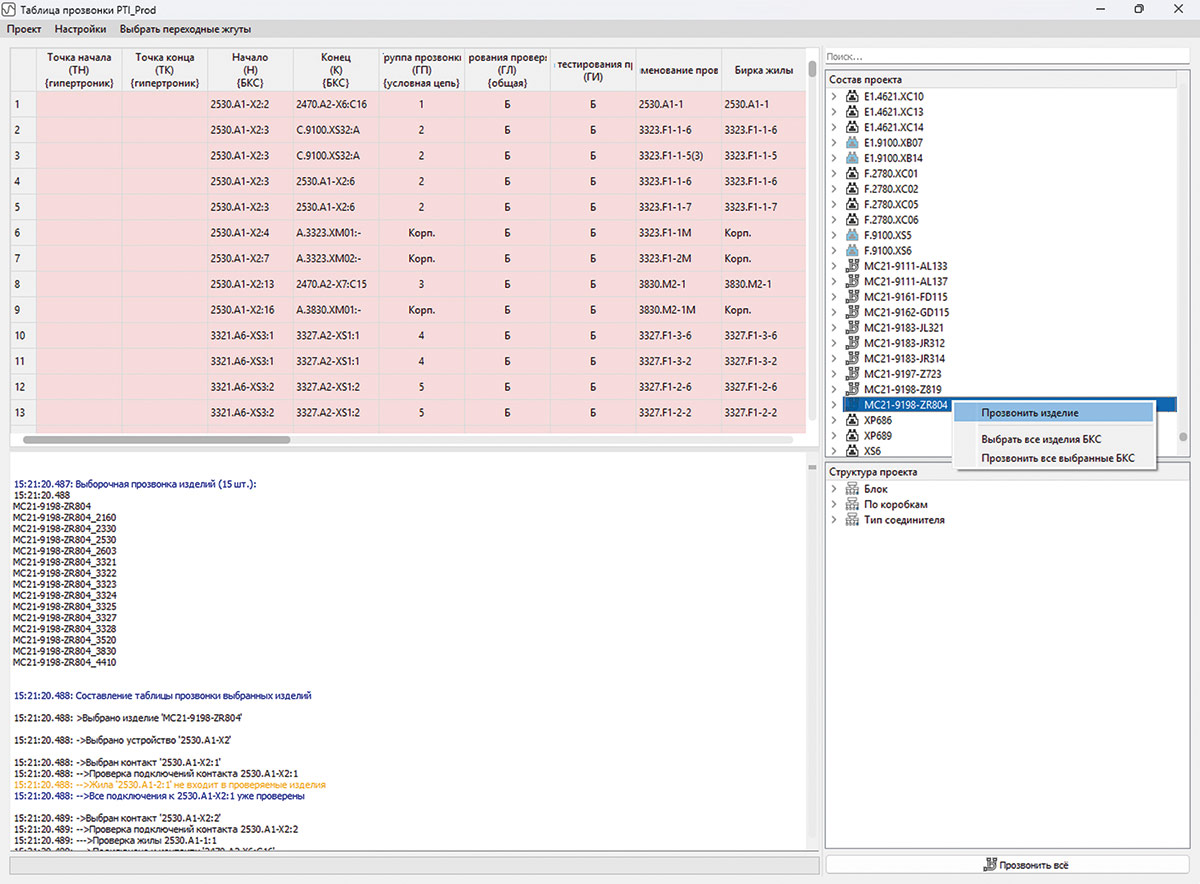Expand the По коробкам structure node
Screen dimensions: 1200x884
(834, 505)
